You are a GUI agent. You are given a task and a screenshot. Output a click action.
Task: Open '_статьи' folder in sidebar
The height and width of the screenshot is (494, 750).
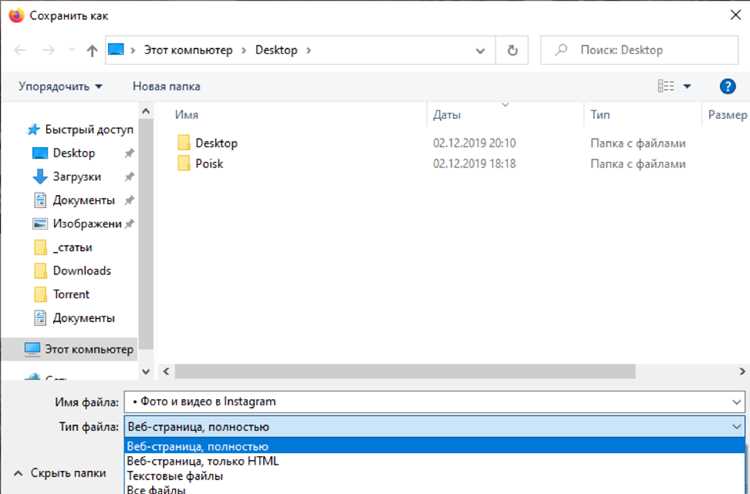point(72,247)
